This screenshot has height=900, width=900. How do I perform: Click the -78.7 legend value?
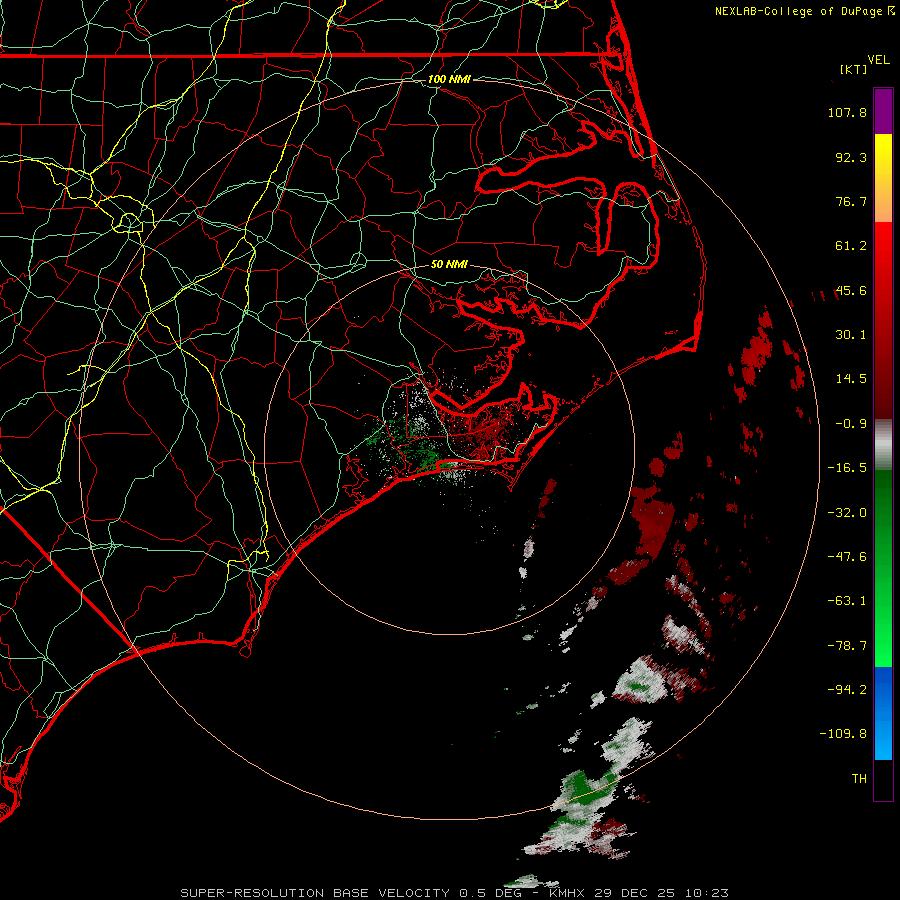[x=847, y=646]
